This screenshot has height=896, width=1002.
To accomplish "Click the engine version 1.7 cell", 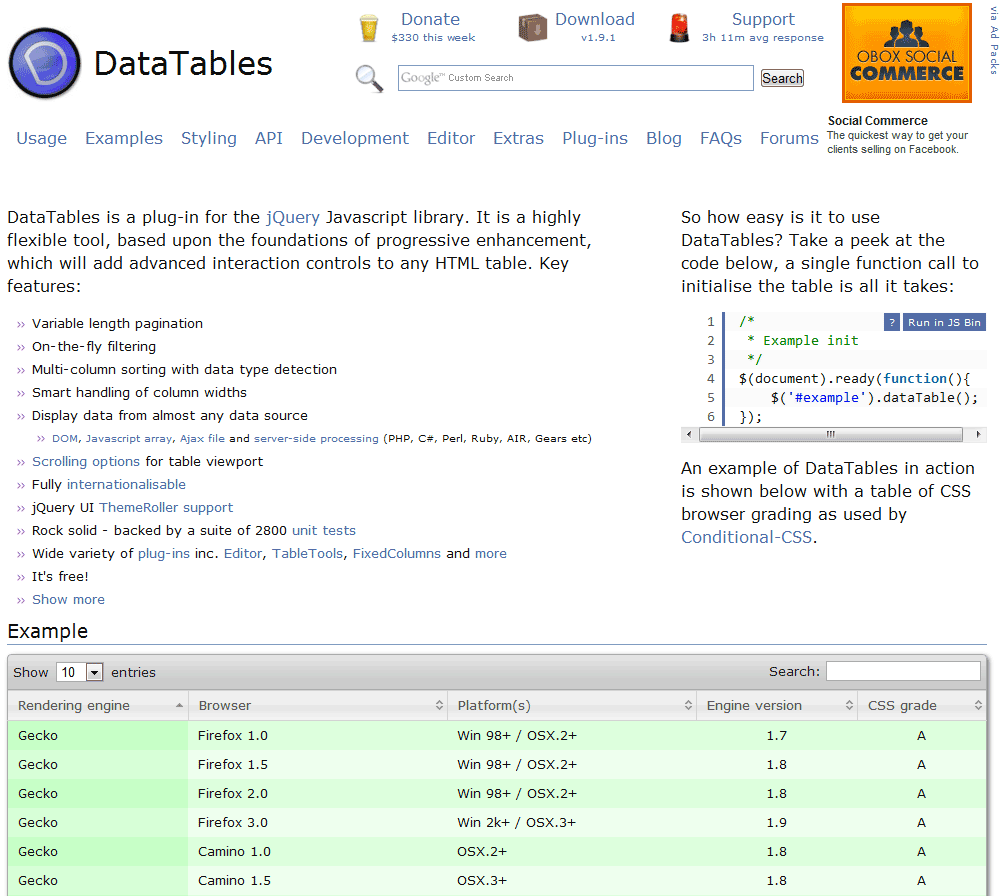I will (x=776, y=736).
